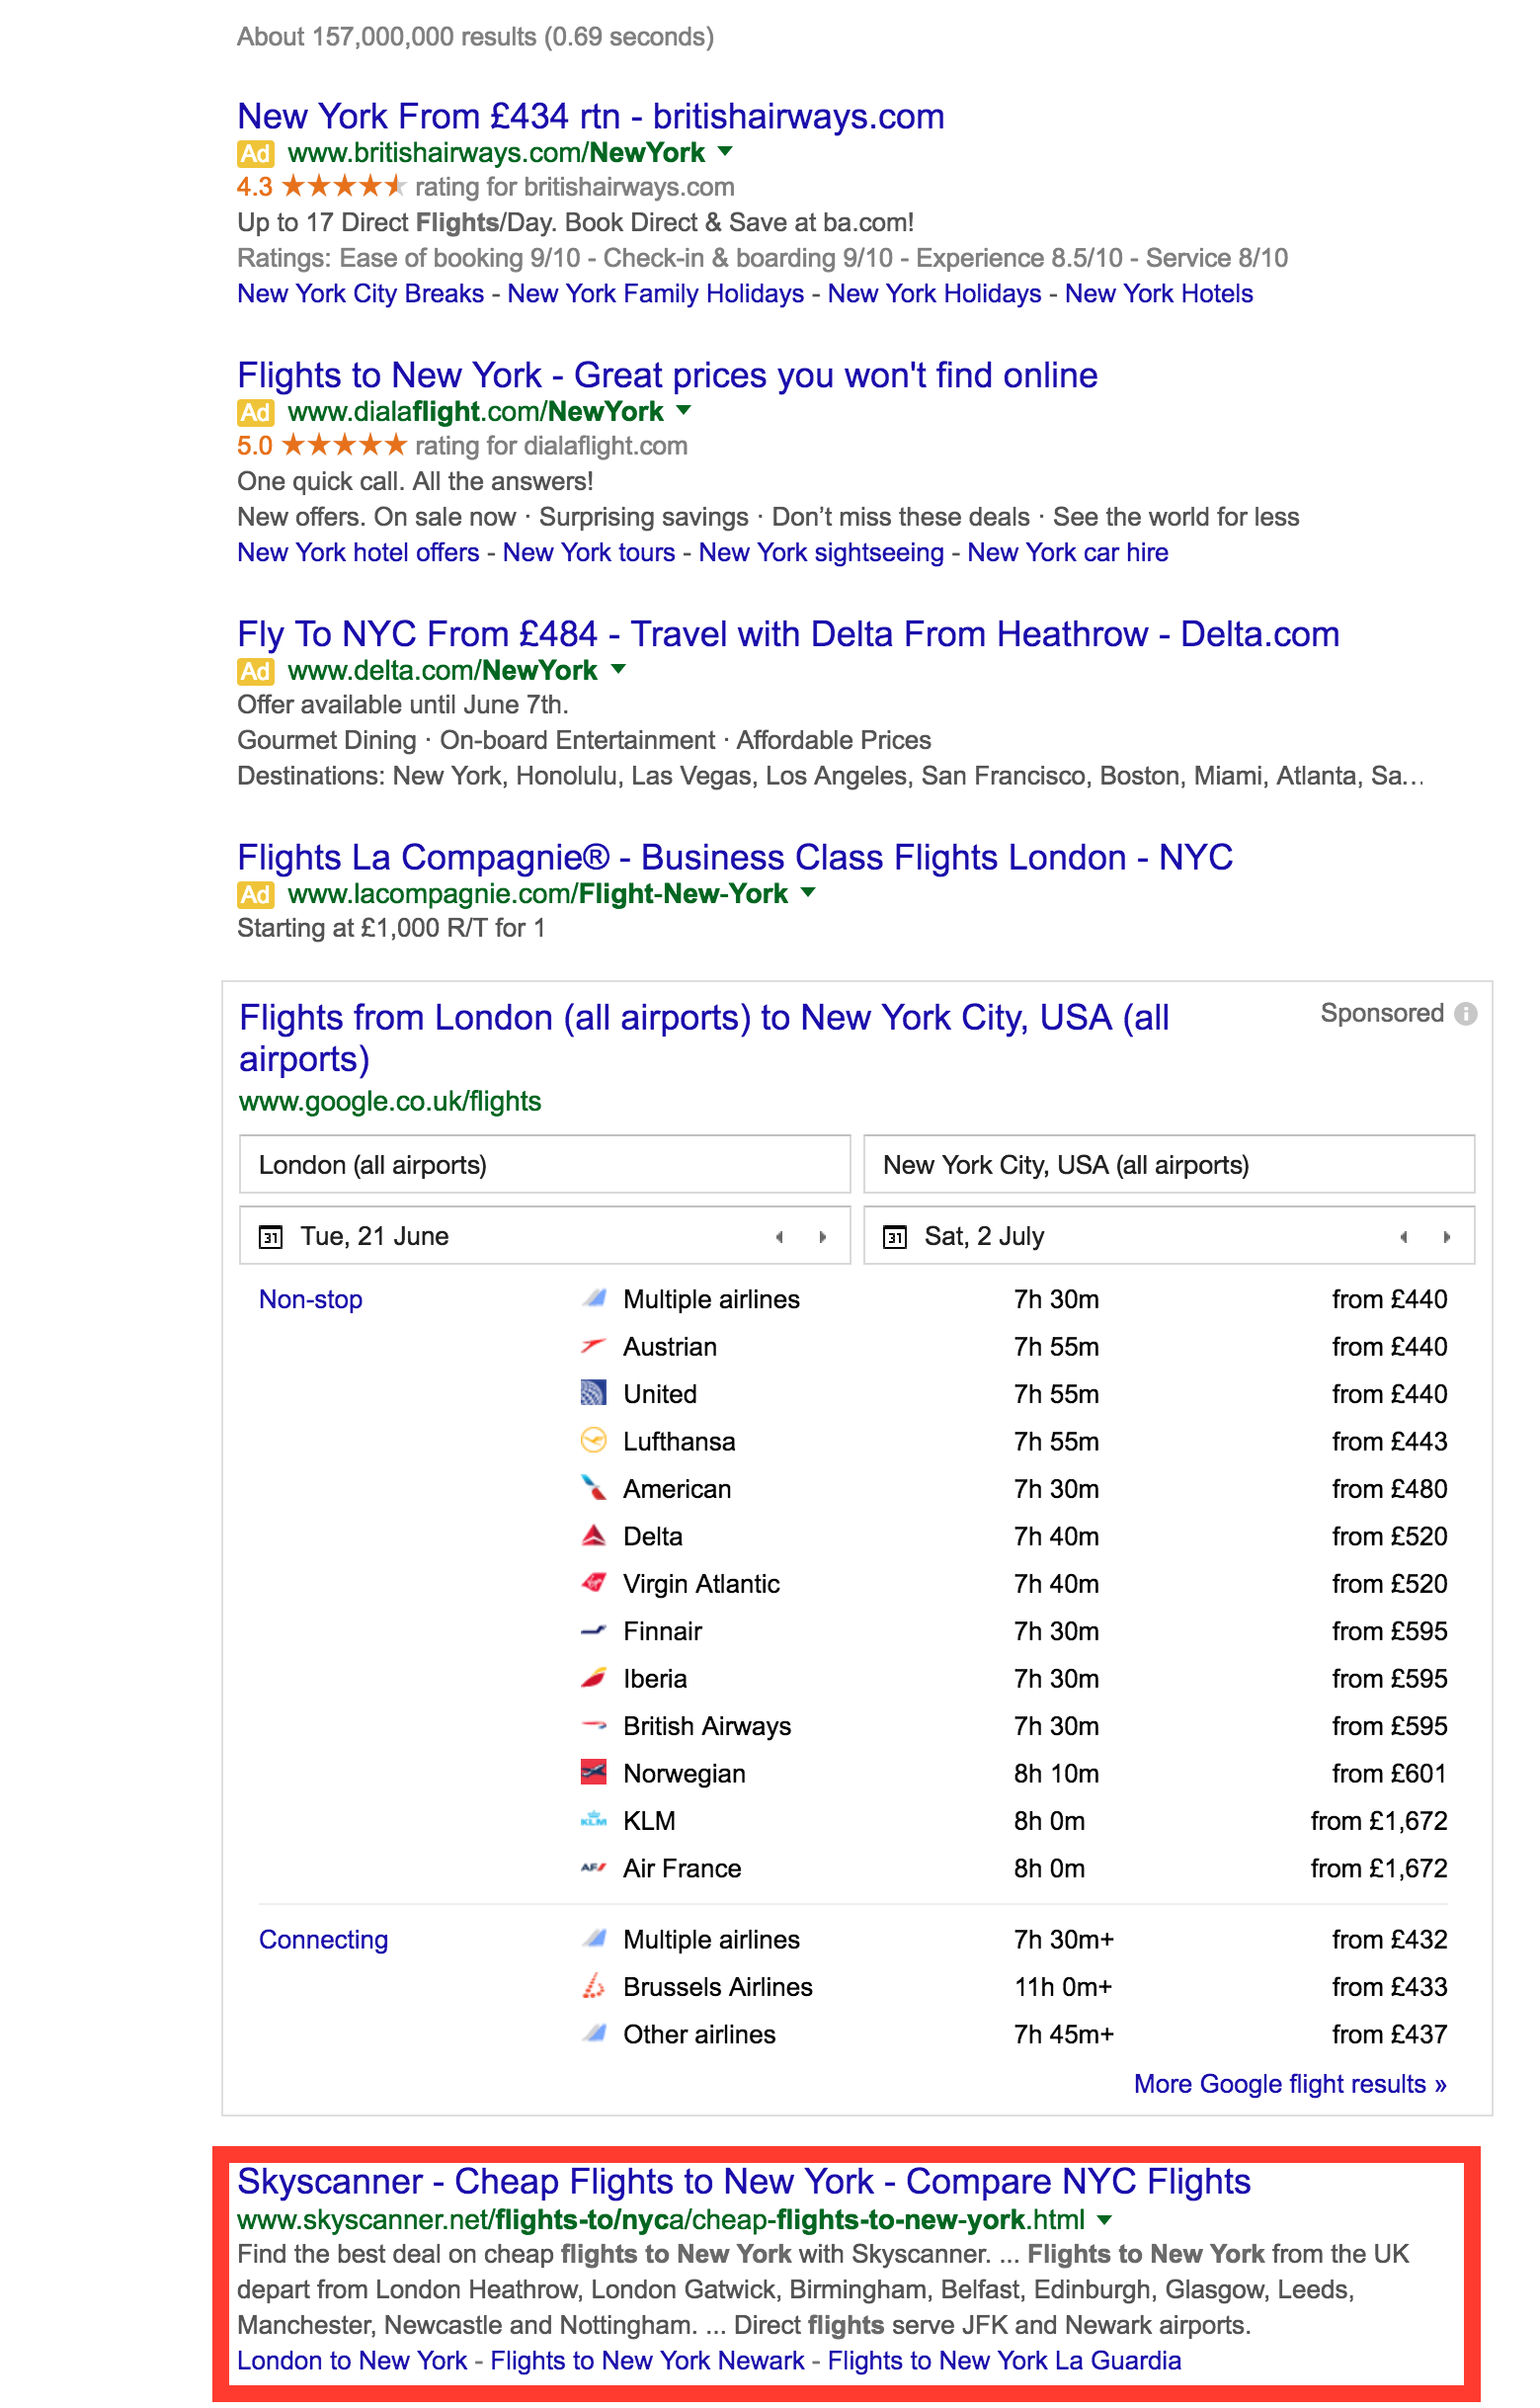
Task: Click the British Airways ribbon logo
Action: point(594,1725)
